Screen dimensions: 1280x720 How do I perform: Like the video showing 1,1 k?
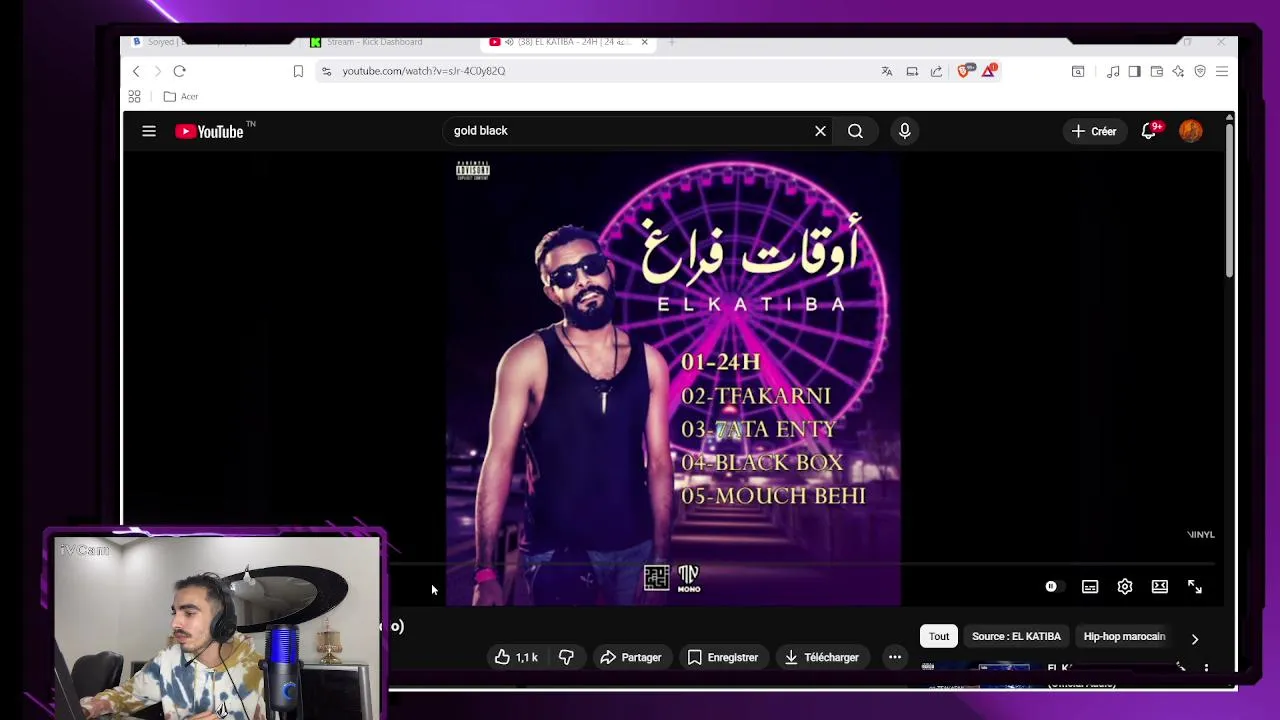point(516,657)
